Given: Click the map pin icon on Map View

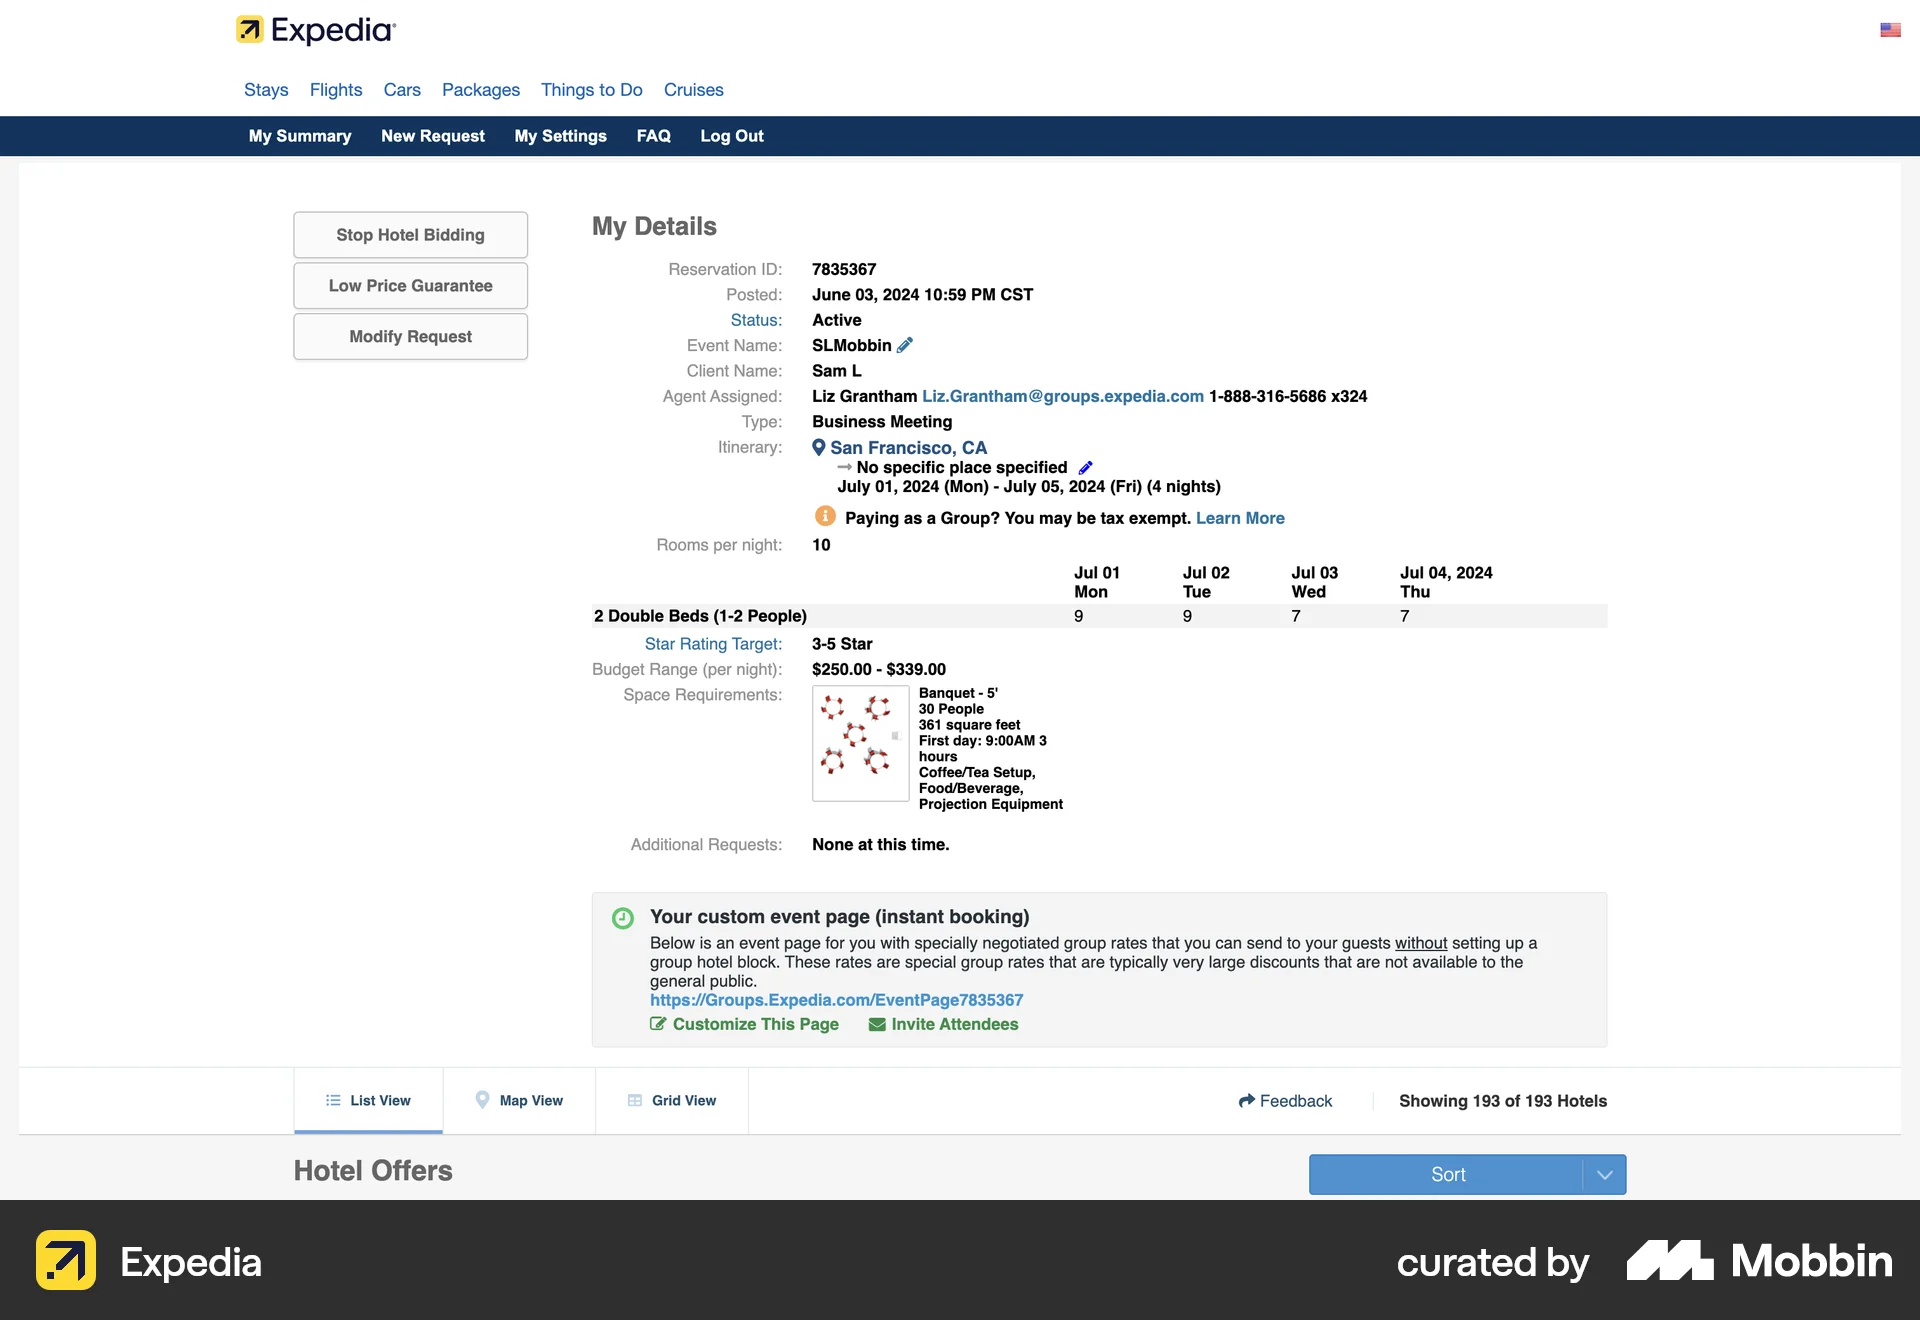Looking at the screenshot, I should [x=482, y=1100].
